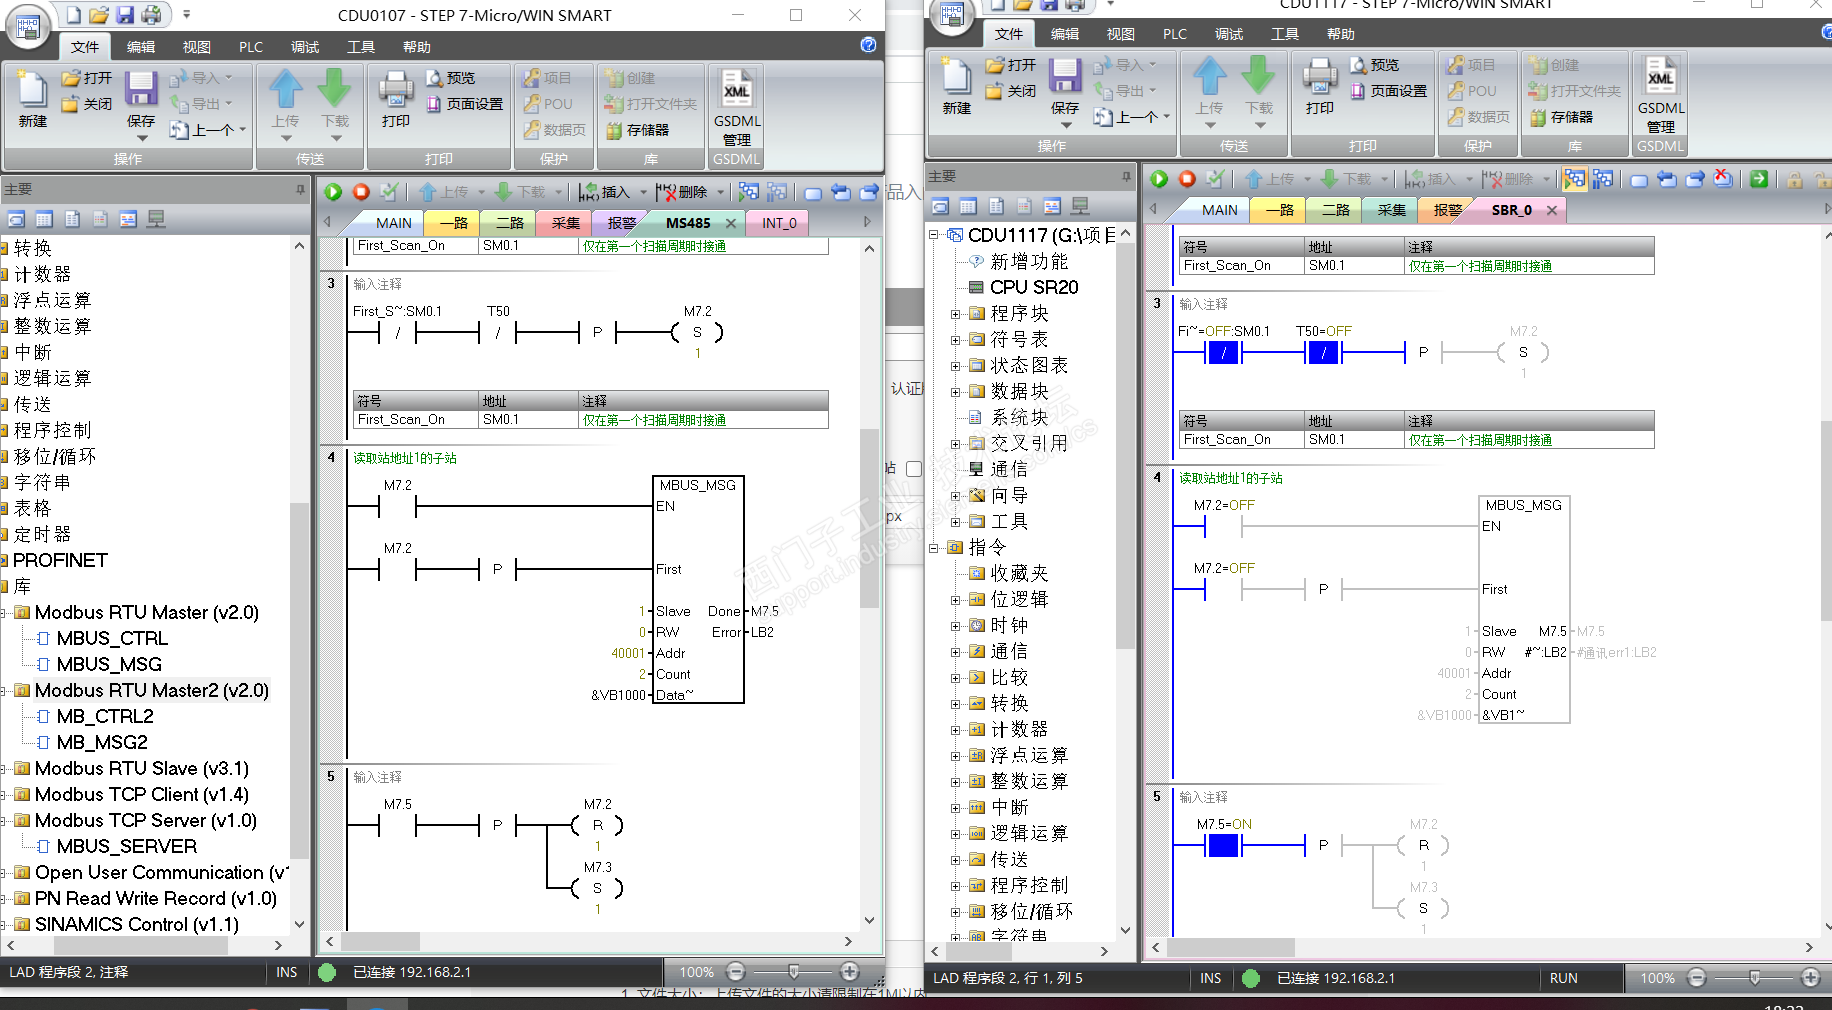Open the 插入 dropdown in CDU0107 editor toolbar
Screen dimensions: 1832x1010
(x=642, y=192)
